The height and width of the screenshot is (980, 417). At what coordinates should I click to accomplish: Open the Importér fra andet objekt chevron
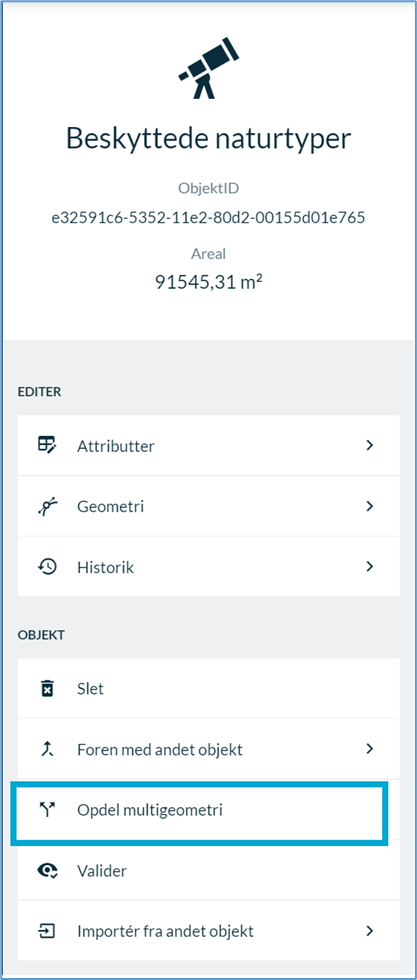pyautogui.click(x=369, y=931)
